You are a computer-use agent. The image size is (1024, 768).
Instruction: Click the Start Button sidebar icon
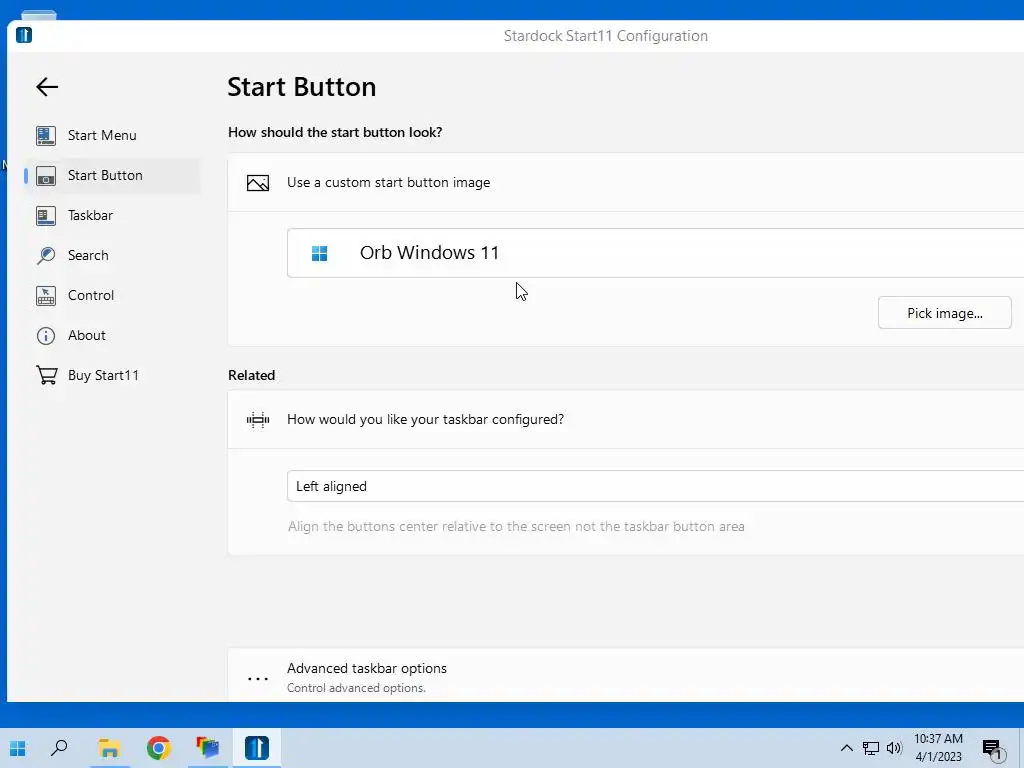point(46,176)
